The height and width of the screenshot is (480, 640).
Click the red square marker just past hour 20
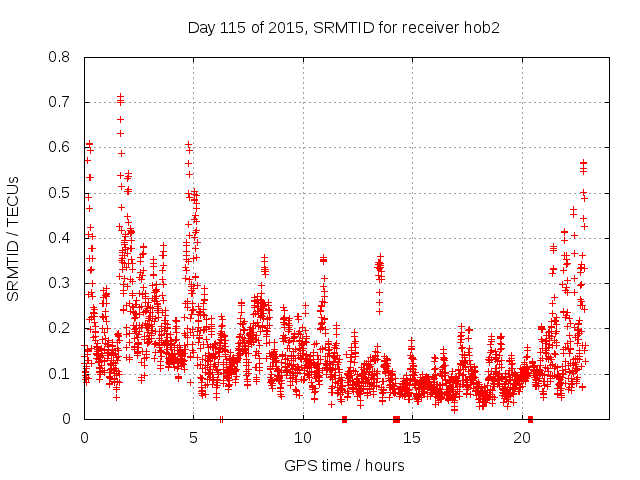click(x=530, y=419)
